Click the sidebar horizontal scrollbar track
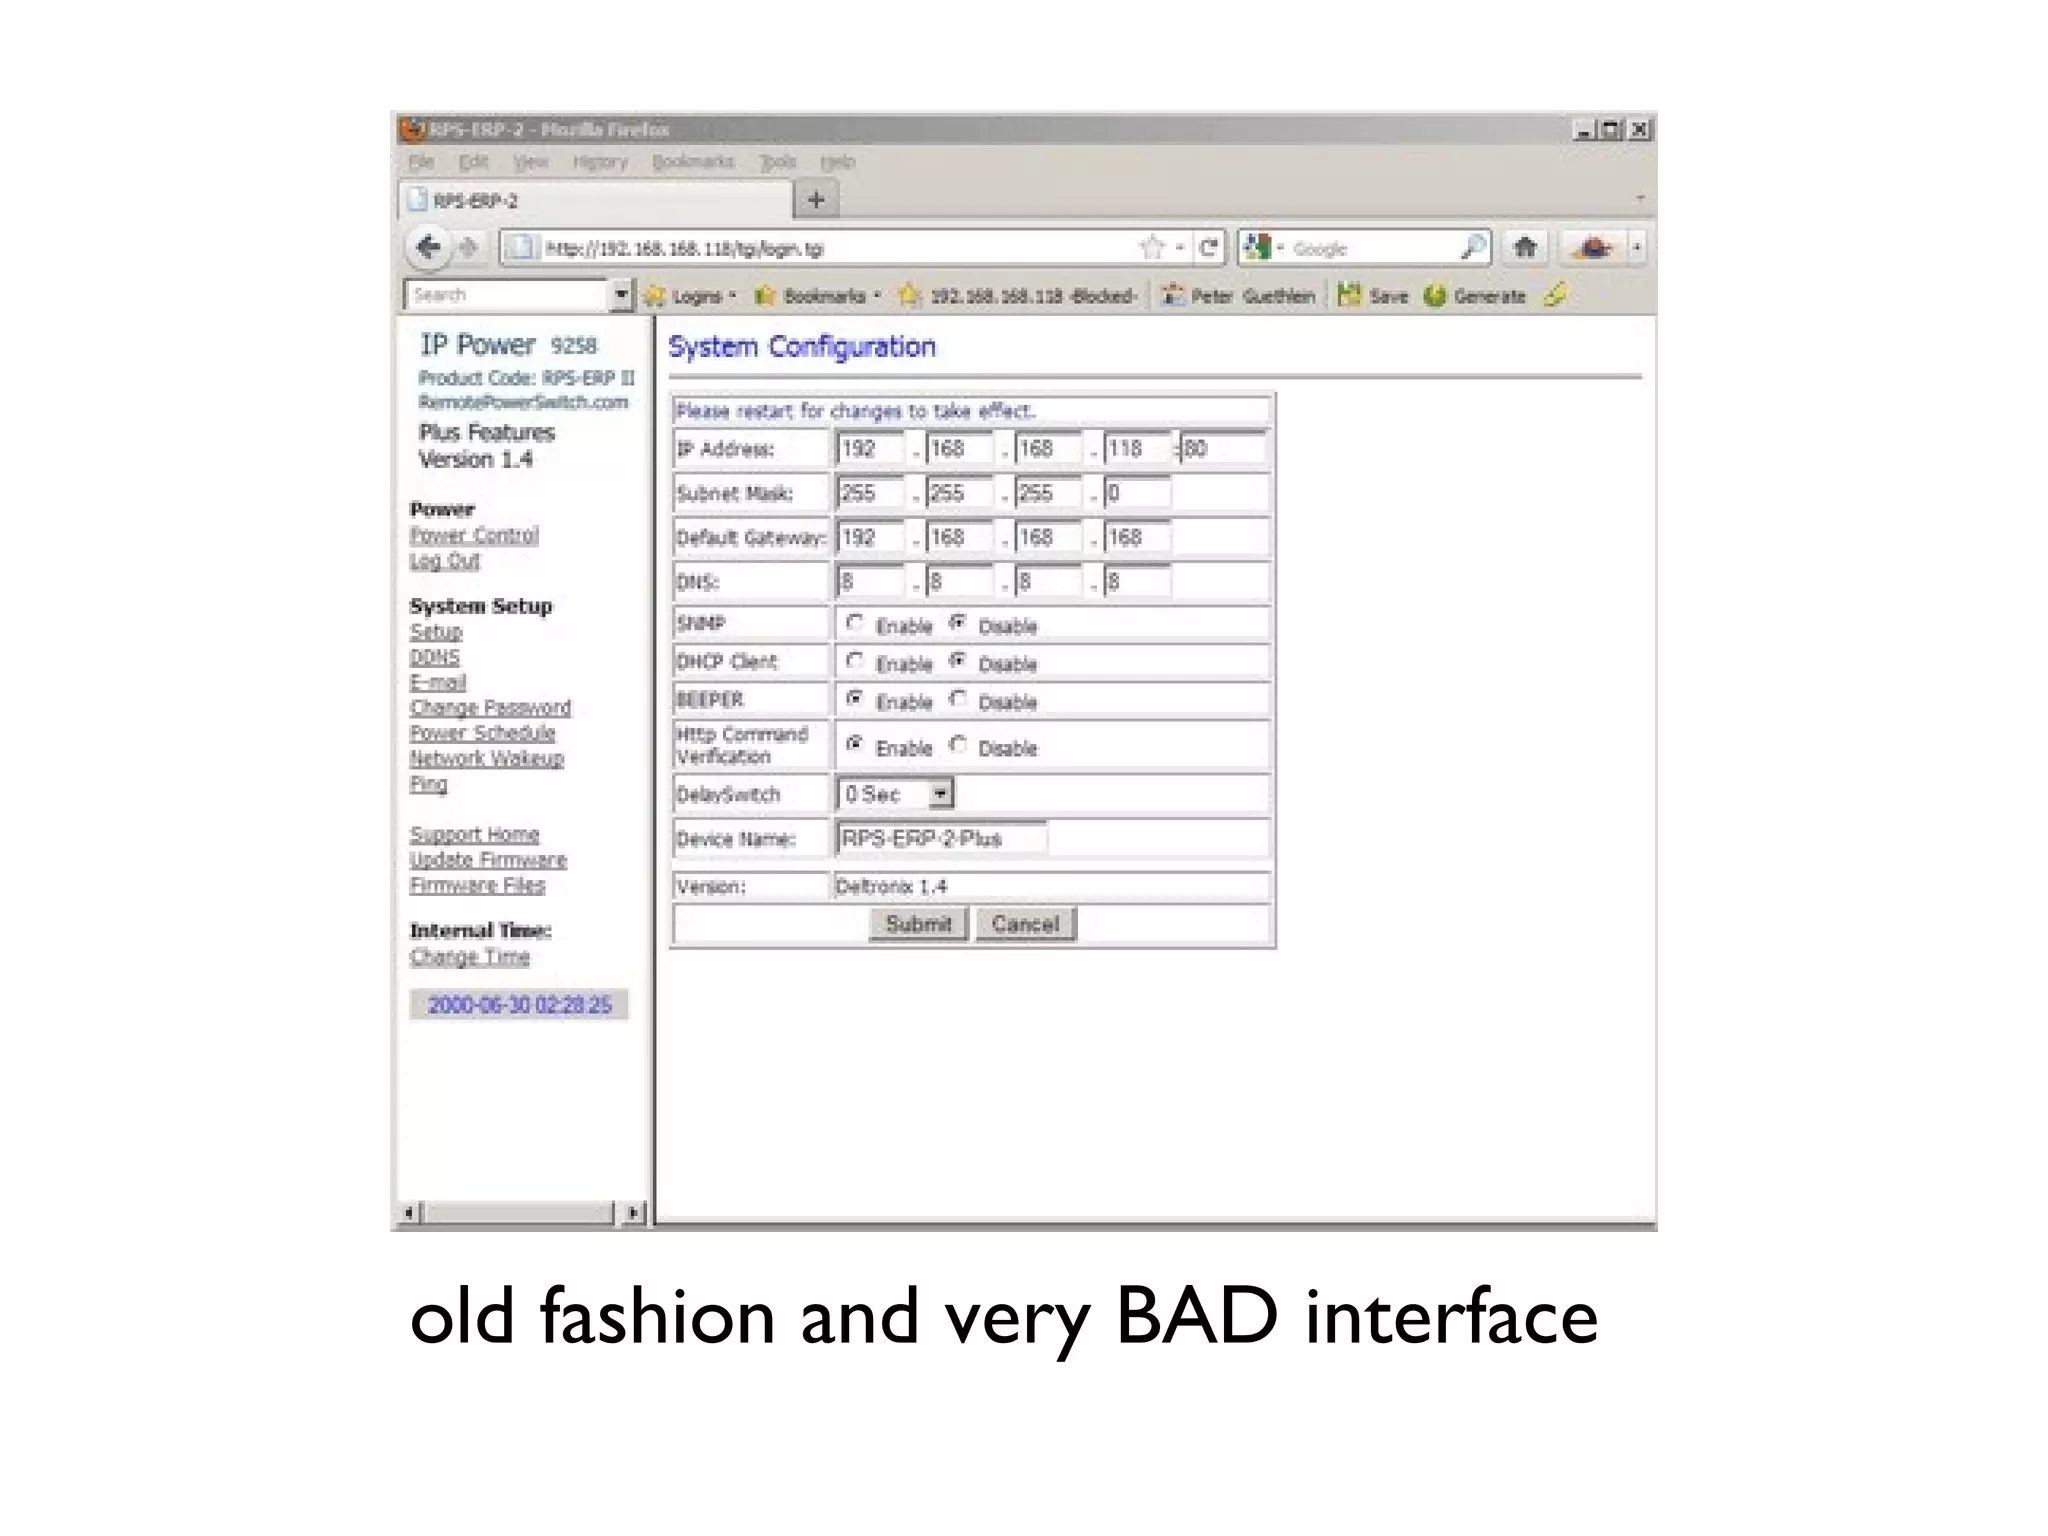 click(x=517, y=1213)
